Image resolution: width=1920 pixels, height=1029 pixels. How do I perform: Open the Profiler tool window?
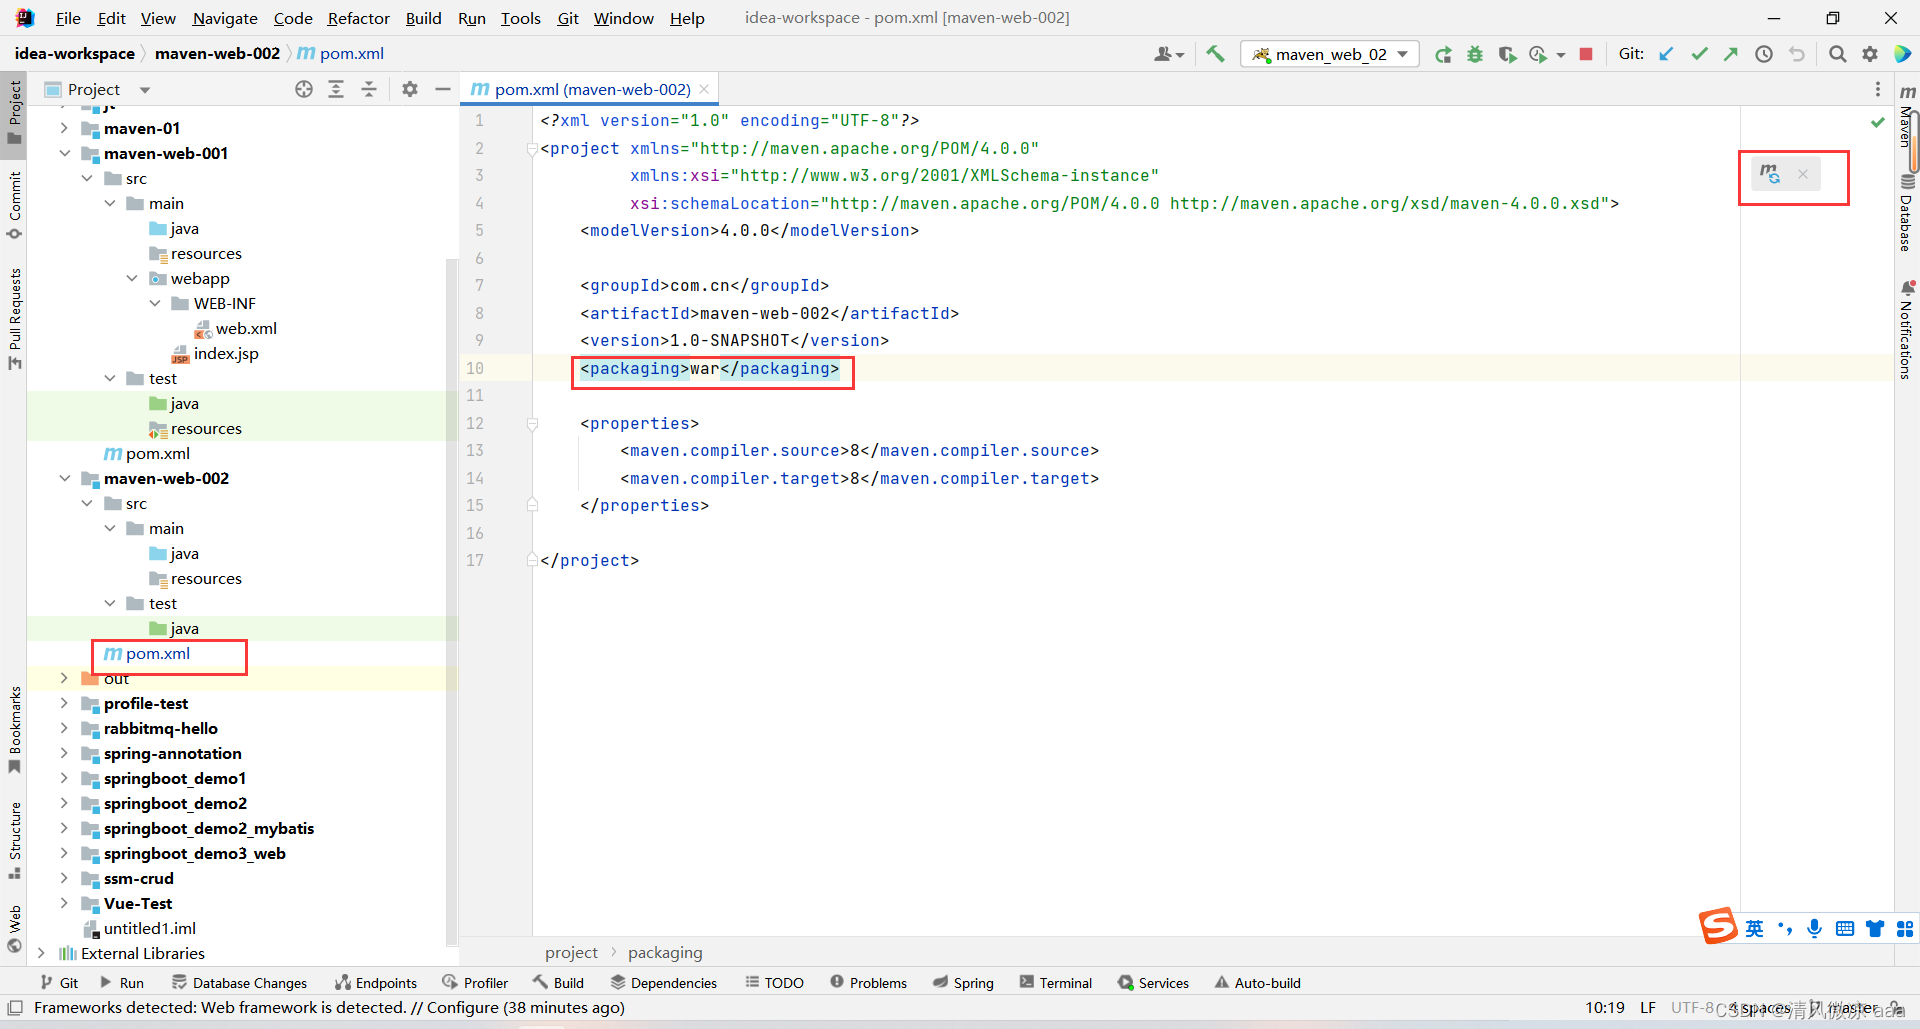point(475,982)
